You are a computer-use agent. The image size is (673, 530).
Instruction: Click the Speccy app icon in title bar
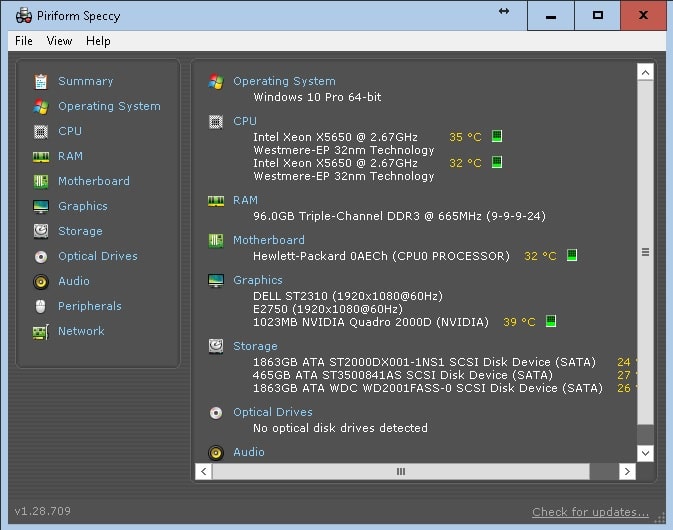24,16
